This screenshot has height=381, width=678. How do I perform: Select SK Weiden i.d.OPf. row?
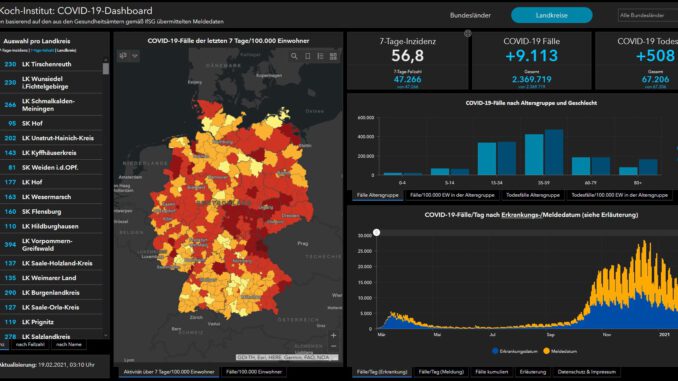(x=51, y=167)
